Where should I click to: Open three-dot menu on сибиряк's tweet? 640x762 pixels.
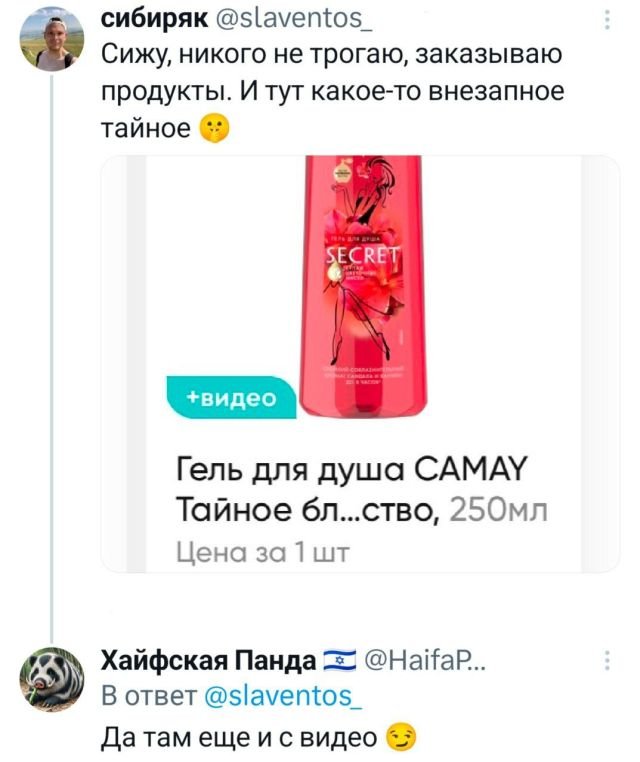(x=607, y=20)
